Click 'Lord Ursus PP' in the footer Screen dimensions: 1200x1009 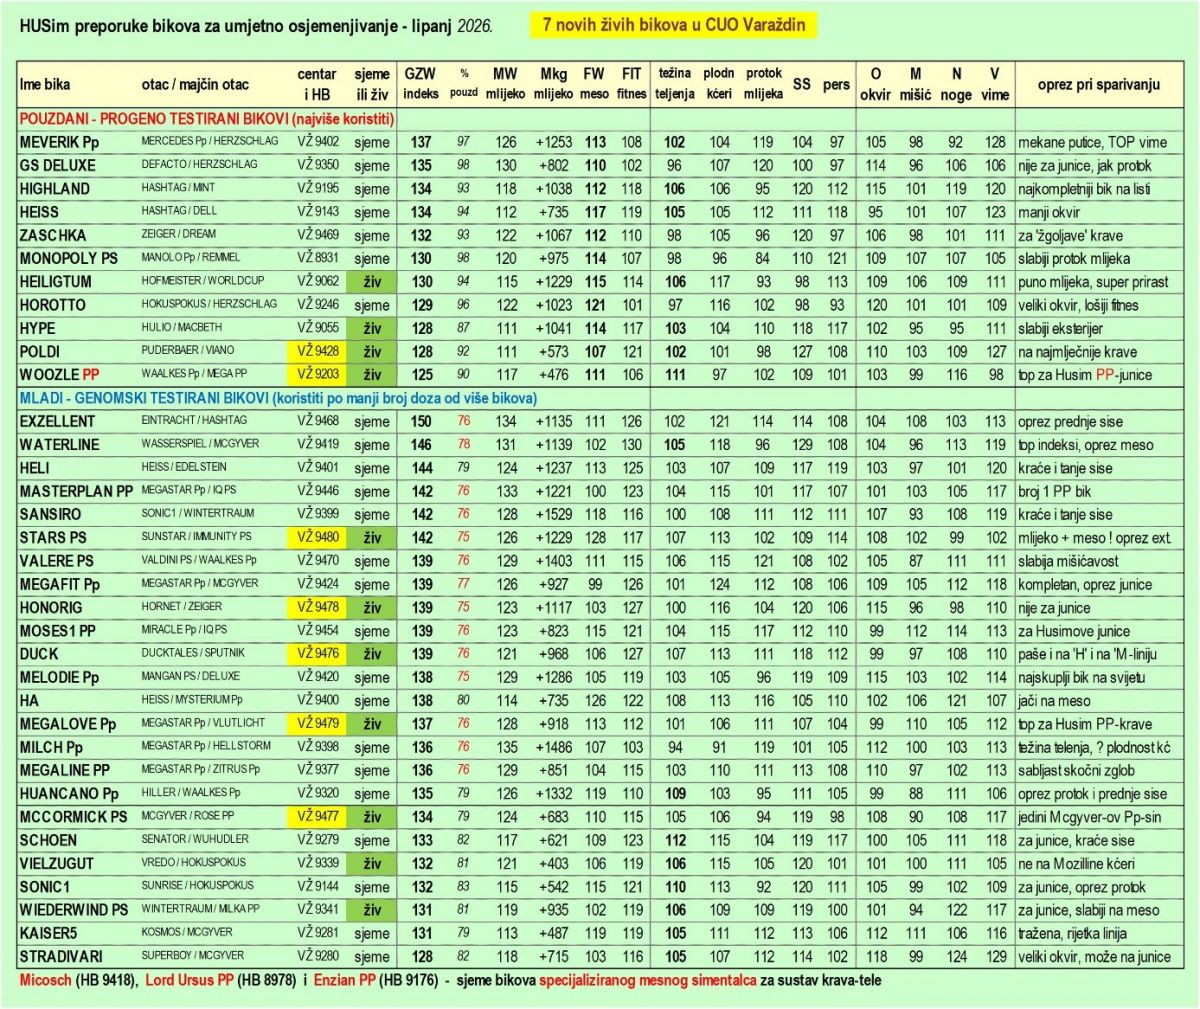(189, 980)
